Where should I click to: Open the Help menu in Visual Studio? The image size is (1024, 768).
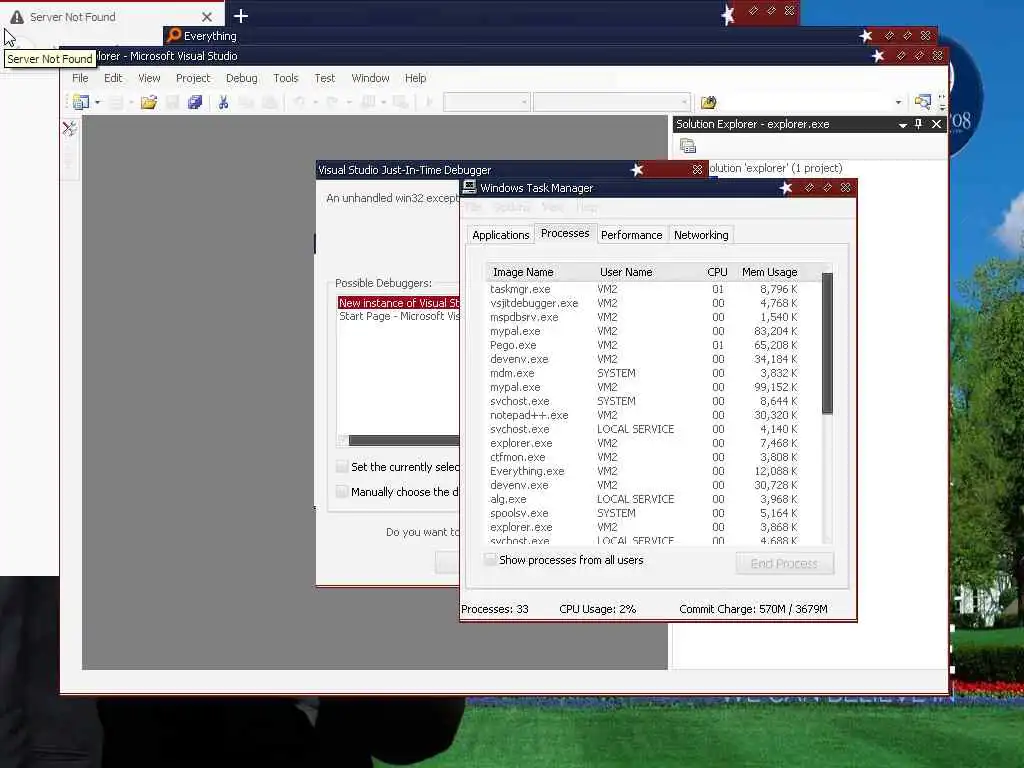coord(415,78)
